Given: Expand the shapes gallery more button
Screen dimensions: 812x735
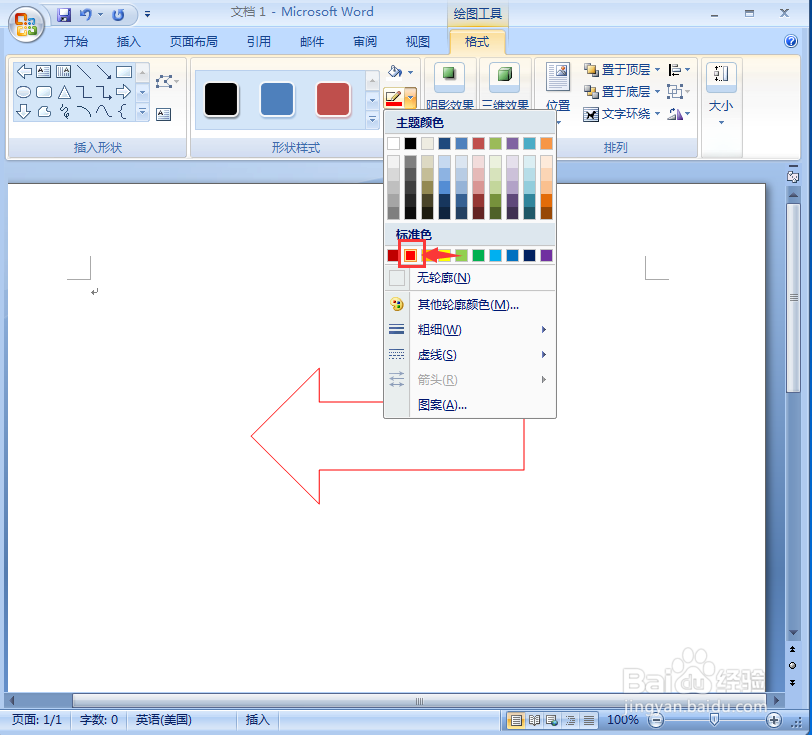Looking at the screenshot, I should click(x=143, y=111).
